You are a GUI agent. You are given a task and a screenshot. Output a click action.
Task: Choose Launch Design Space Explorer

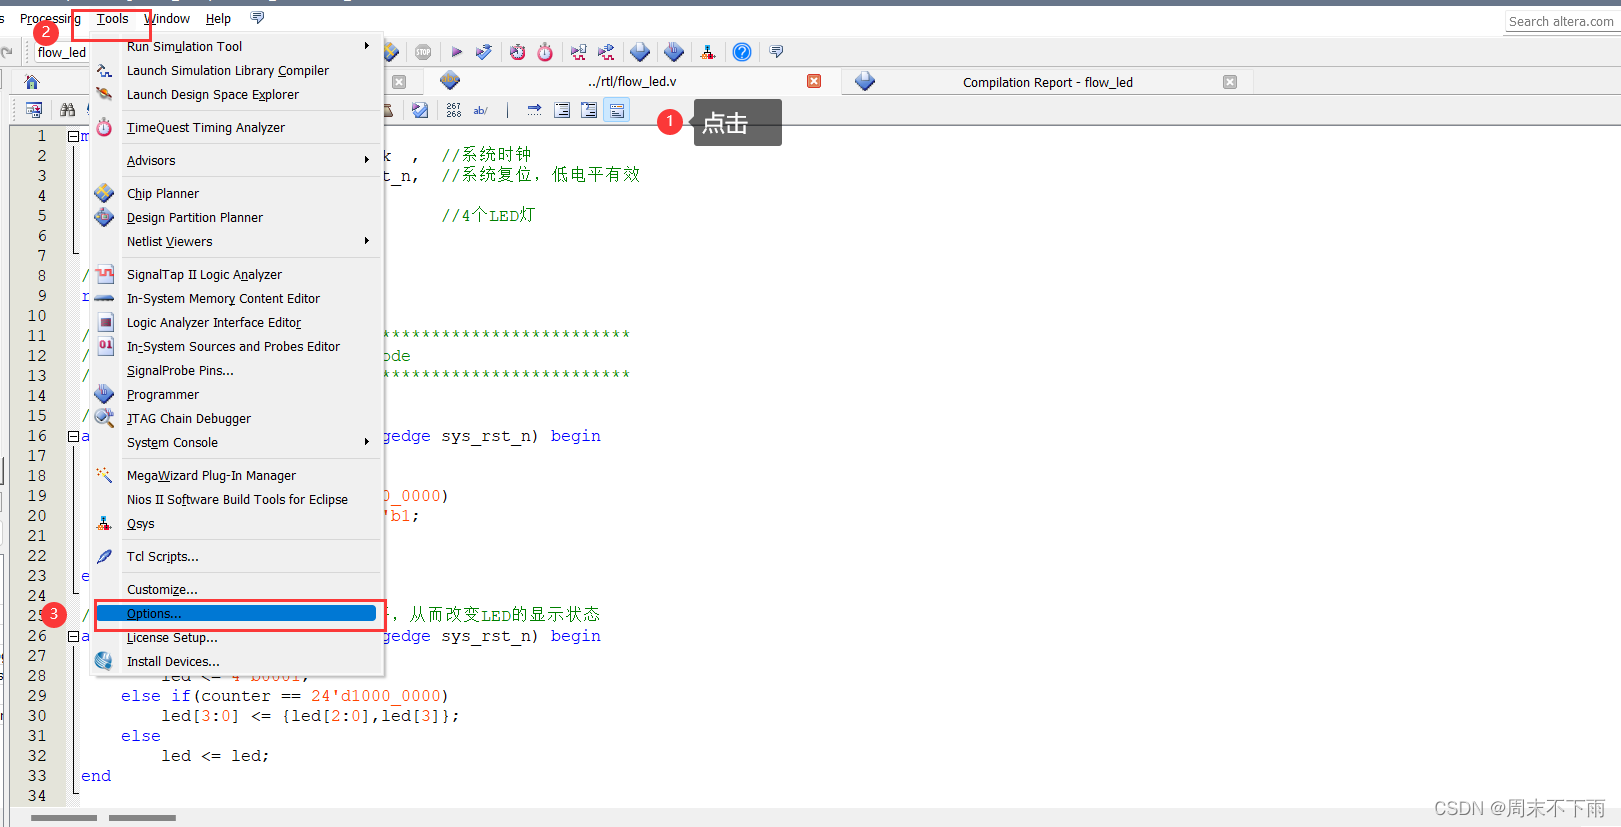point(237,94)
